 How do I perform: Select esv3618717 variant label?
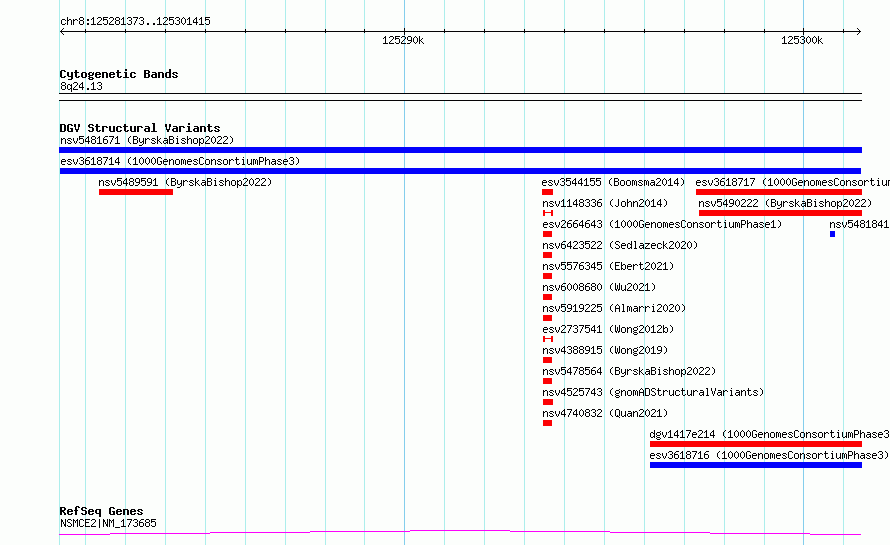(792, 182)
